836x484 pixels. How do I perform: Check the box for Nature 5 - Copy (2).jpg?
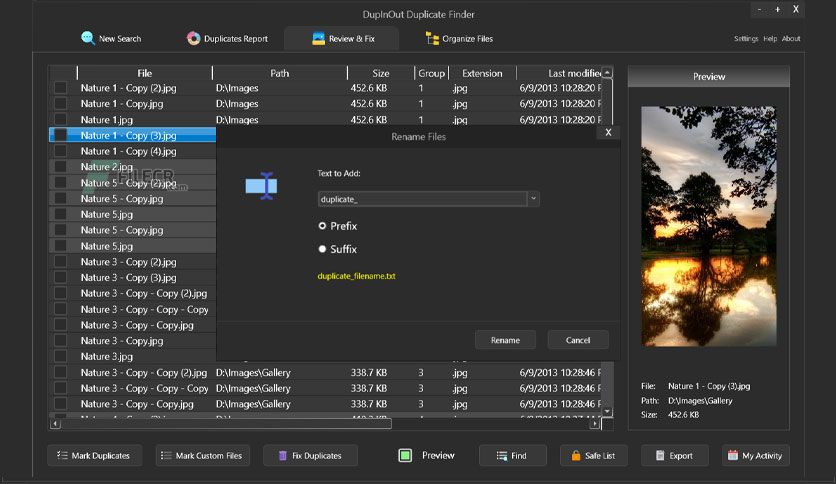coord(60,182)
